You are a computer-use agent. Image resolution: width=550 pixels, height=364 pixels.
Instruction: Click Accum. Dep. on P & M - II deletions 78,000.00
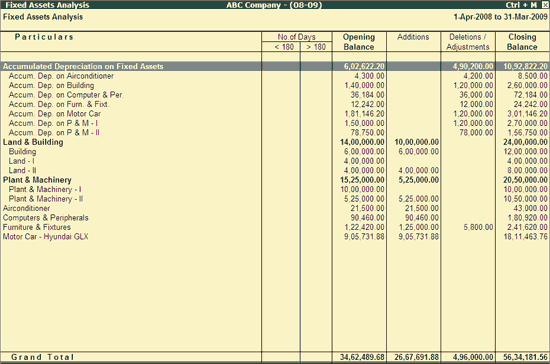pyautogui.click(x=476, y=133)
